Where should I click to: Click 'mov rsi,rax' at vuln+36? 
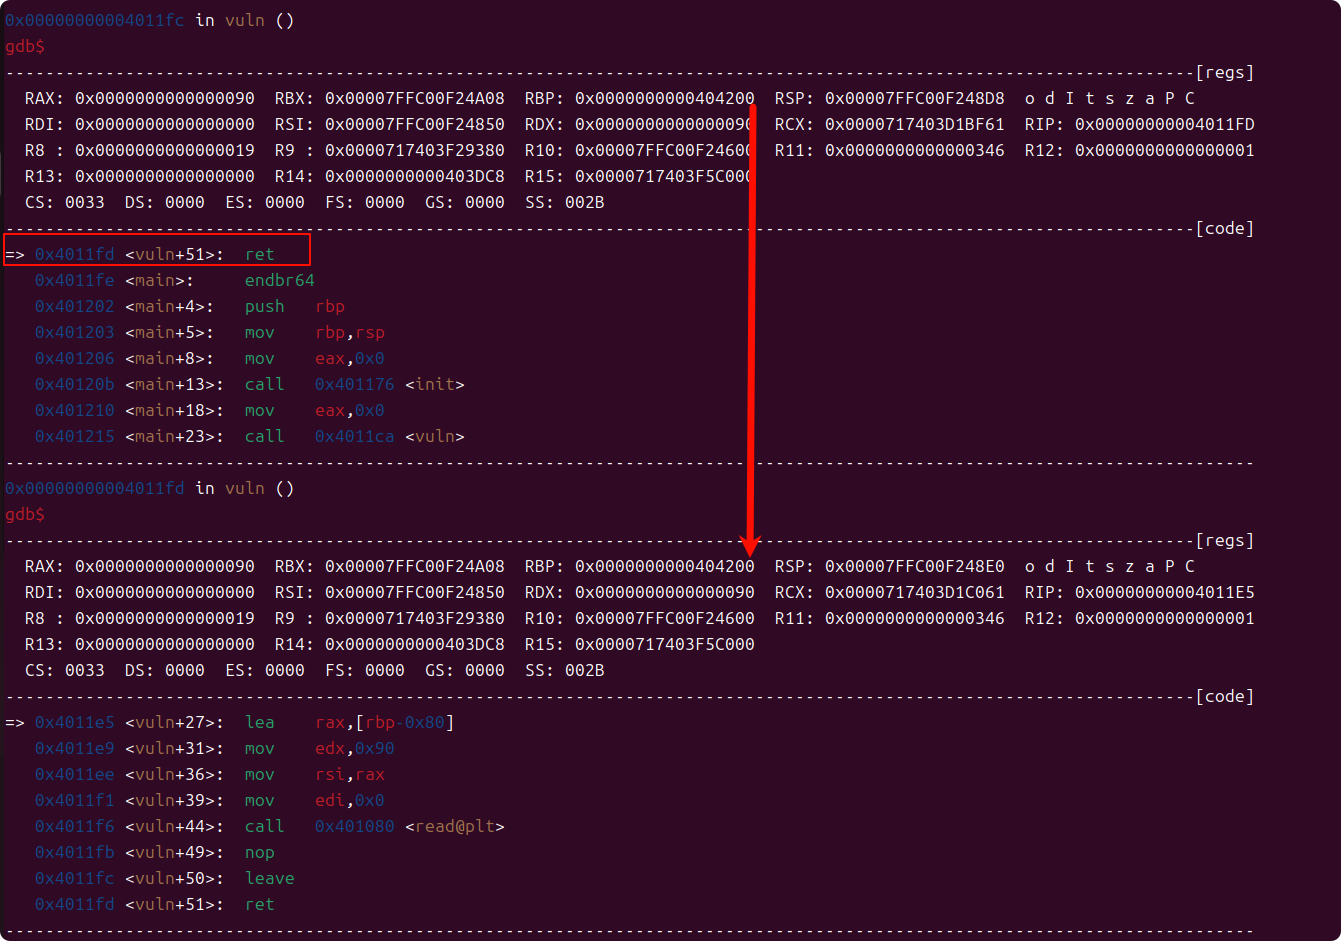tap(315, 774)
